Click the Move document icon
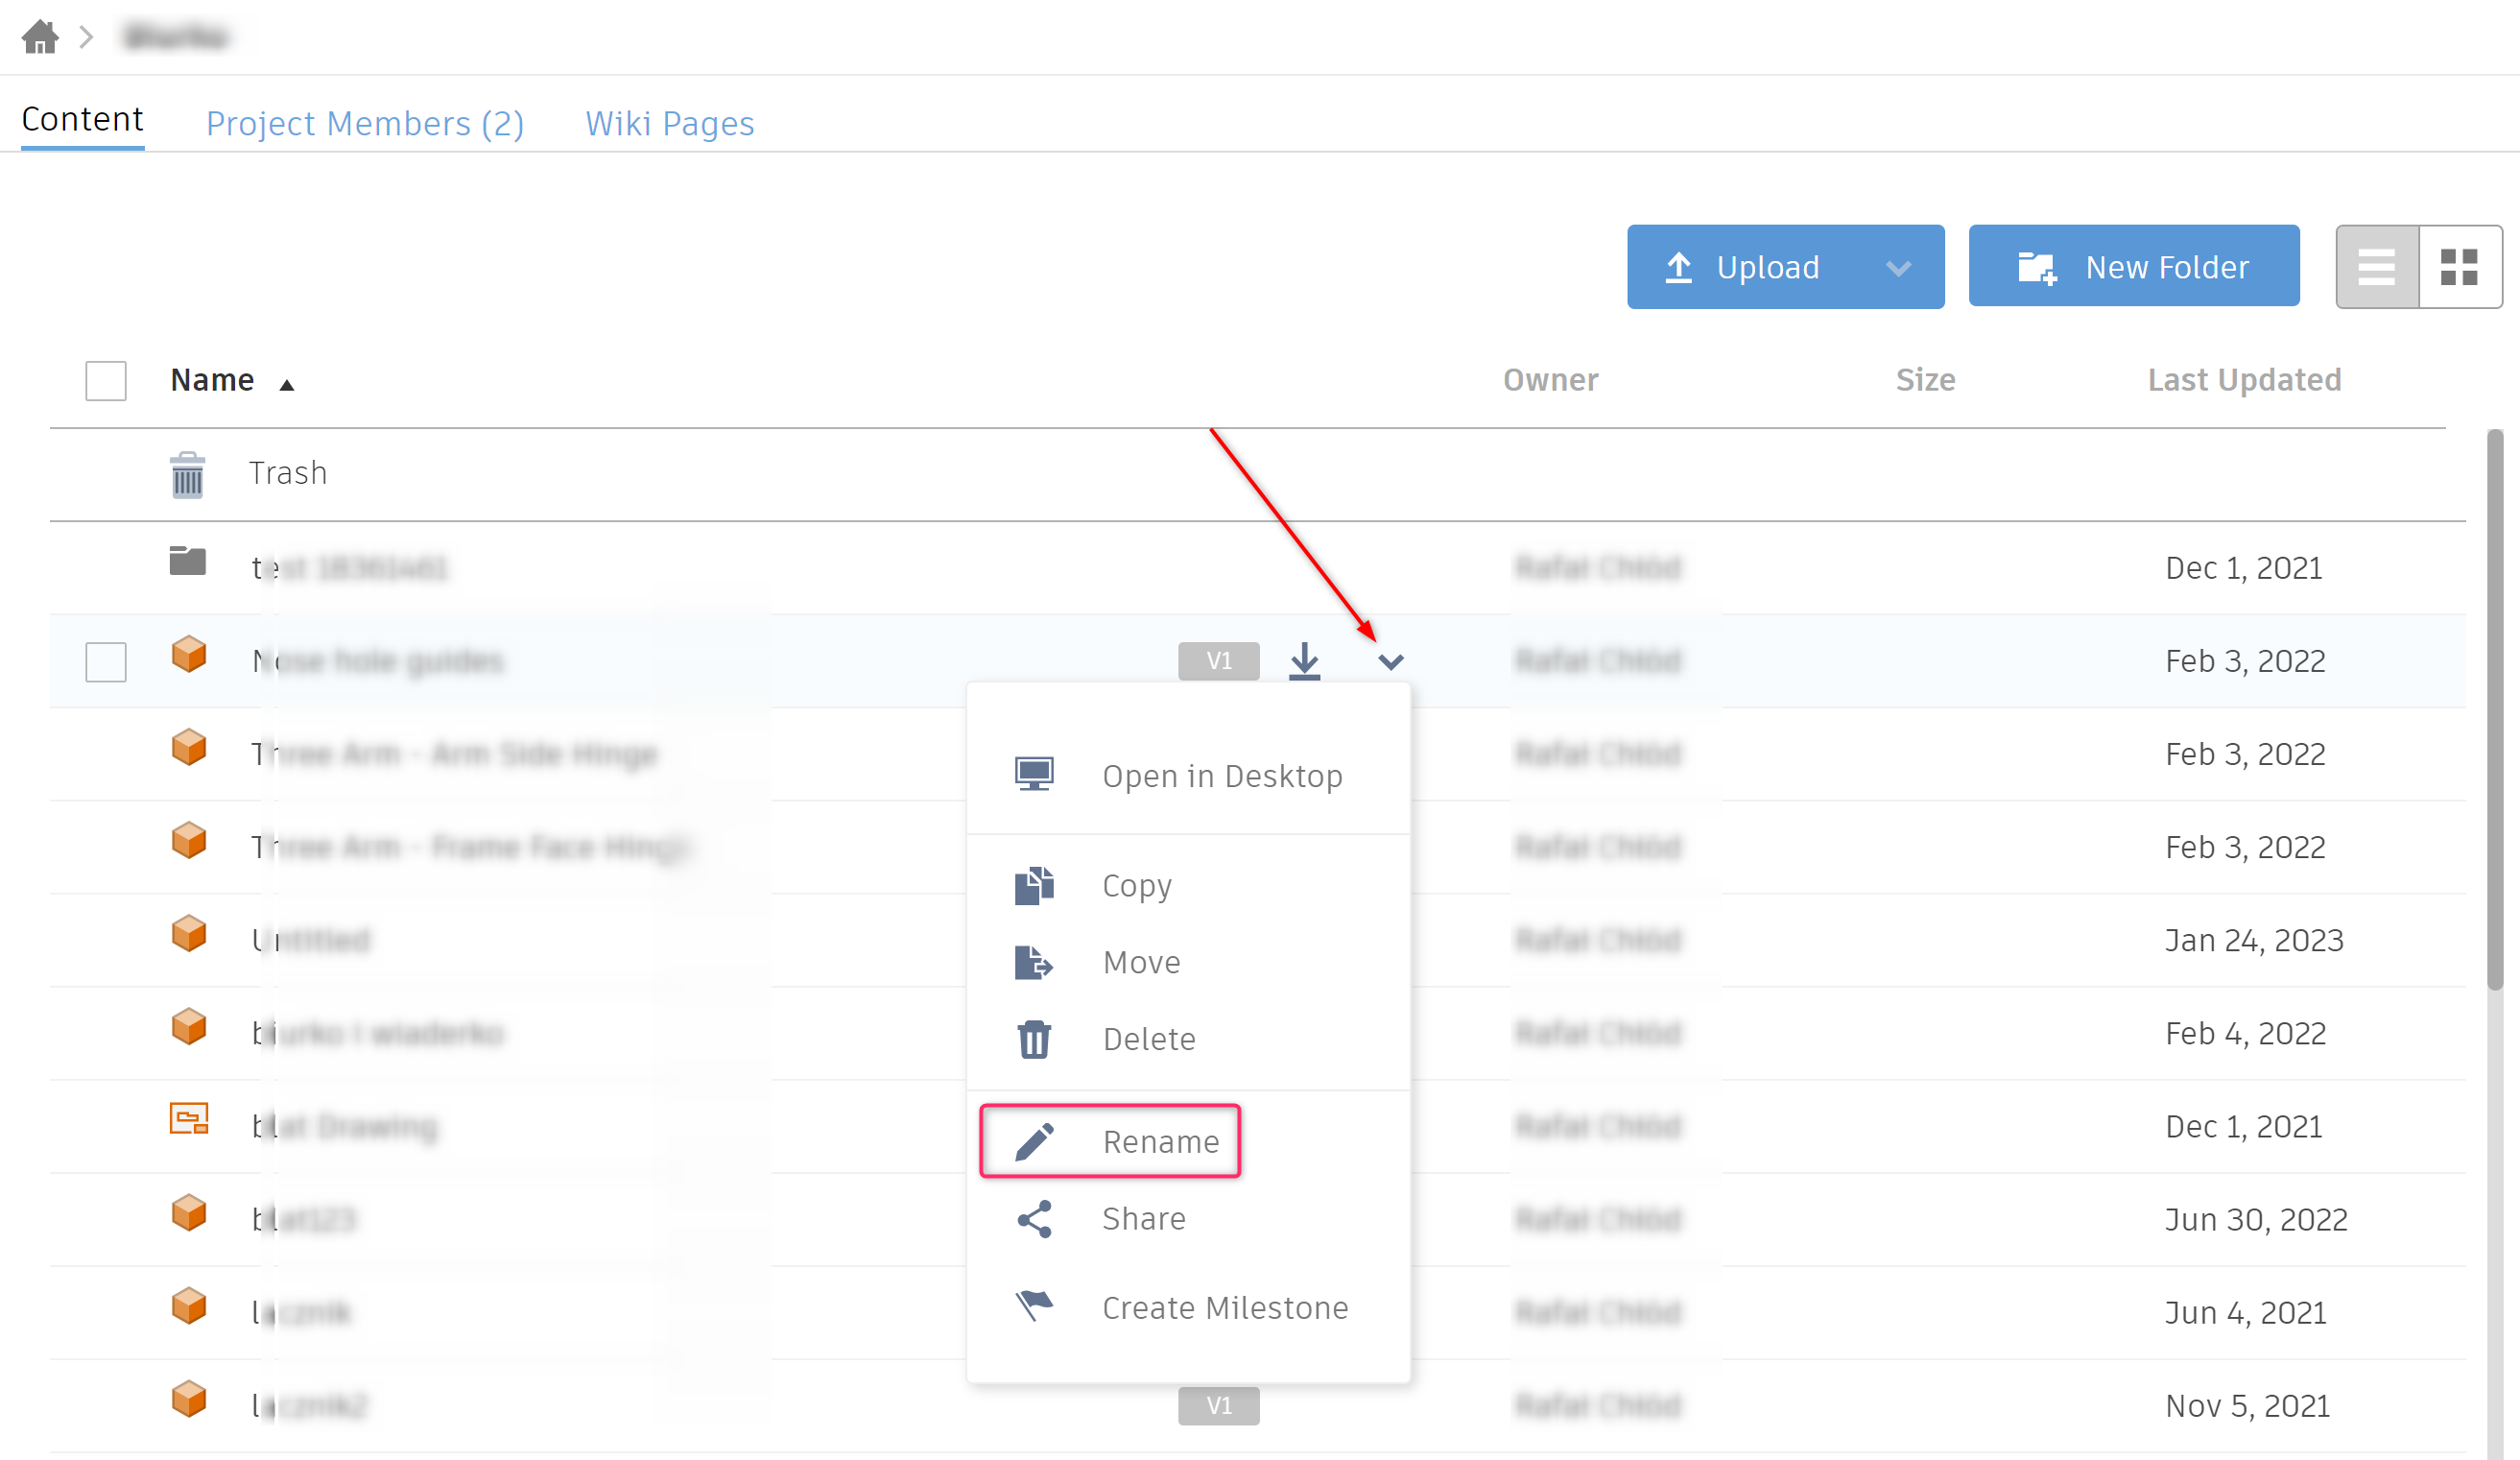Viewport: 2520px width, 1460px height. click(1035, 962)
